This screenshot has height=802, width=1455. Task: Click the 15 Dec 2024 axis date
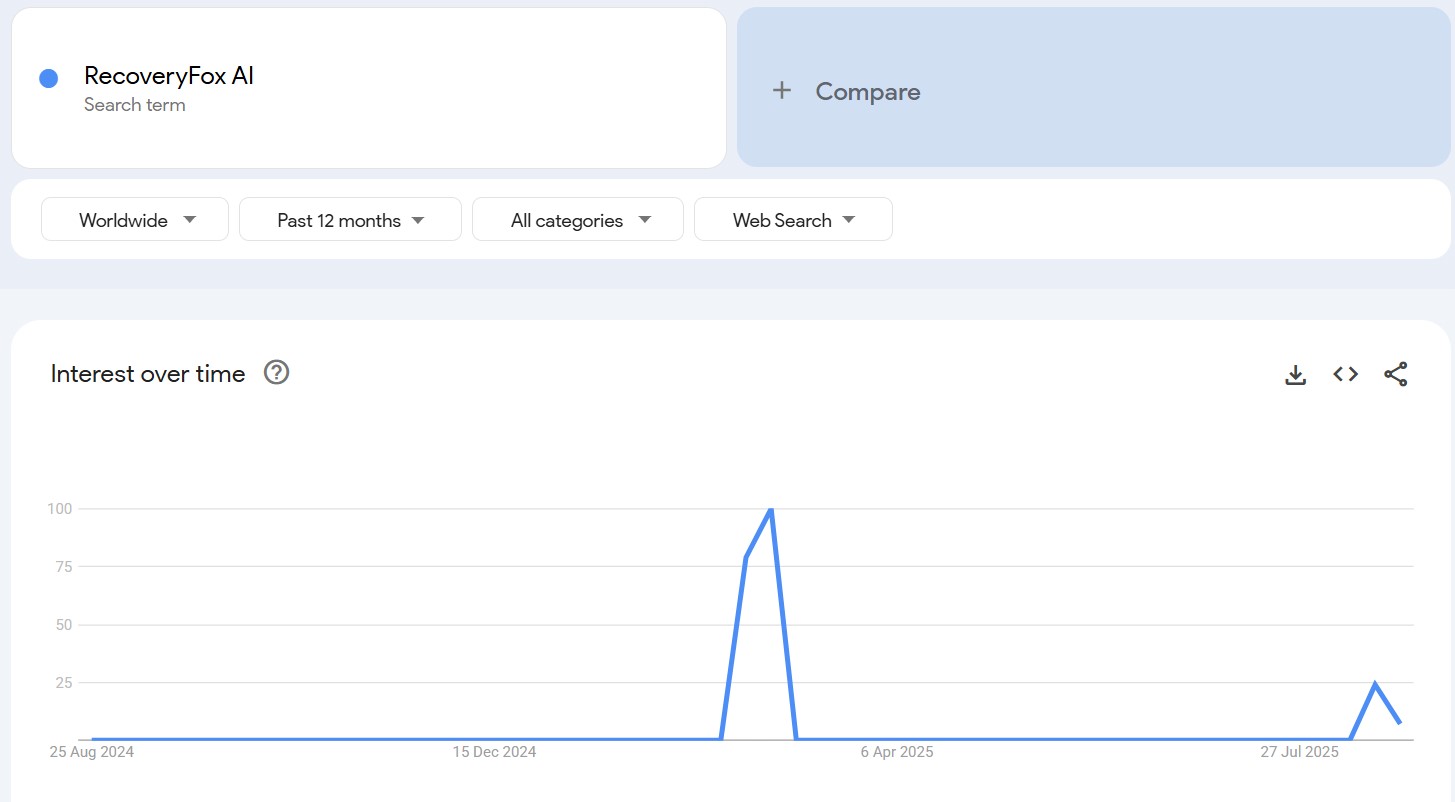494,752
